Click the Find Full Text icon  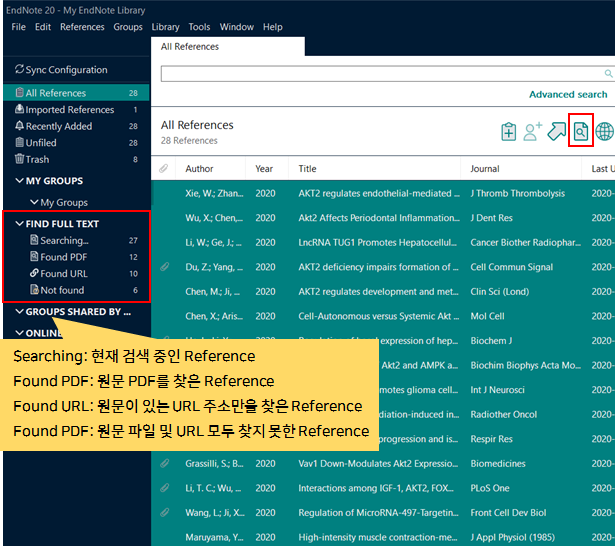[x=581, y=131]
